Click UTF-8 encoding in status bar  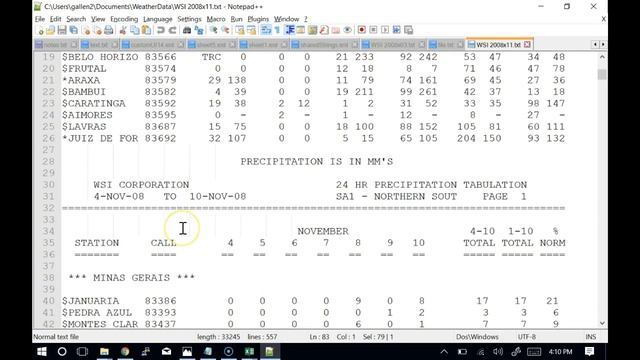[527, 337]
